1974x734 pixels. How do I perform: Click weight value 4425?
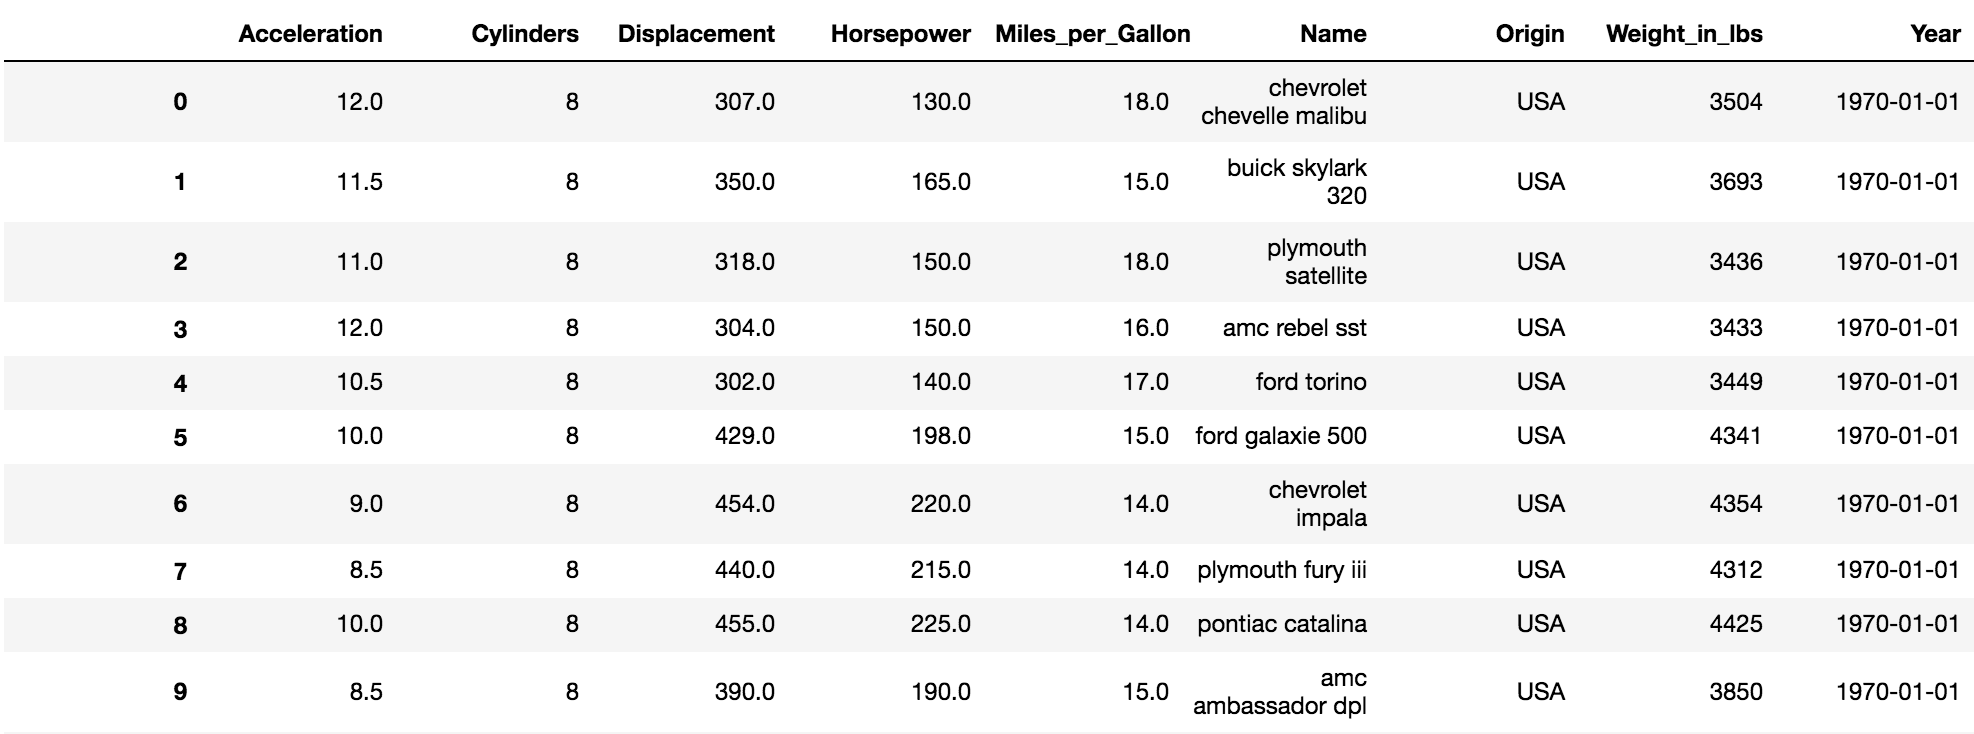1735,624
